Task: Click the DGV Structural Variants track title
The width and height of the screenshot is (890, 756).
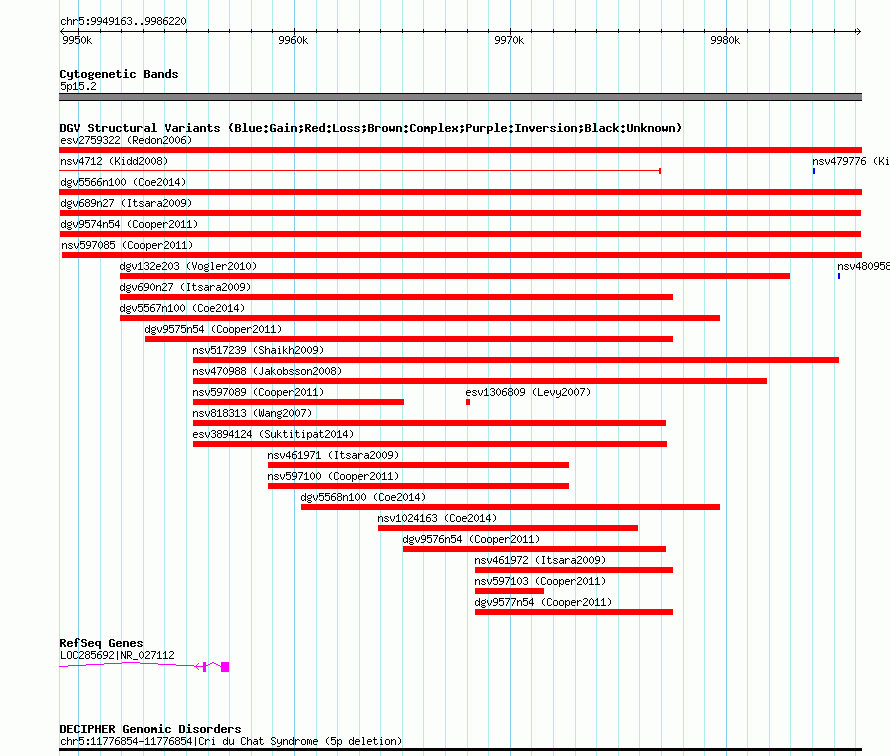Action: coord(371,128)
